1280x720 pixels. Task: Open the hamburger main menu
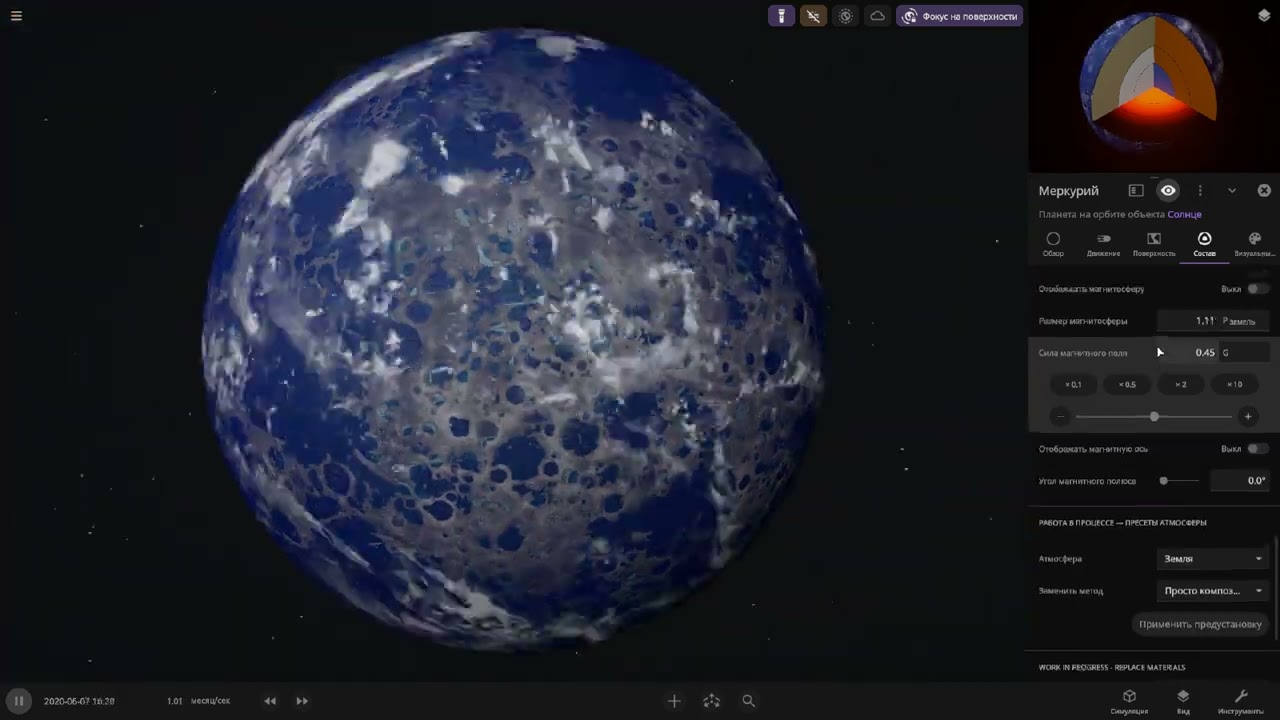click(x=16, y=16)
